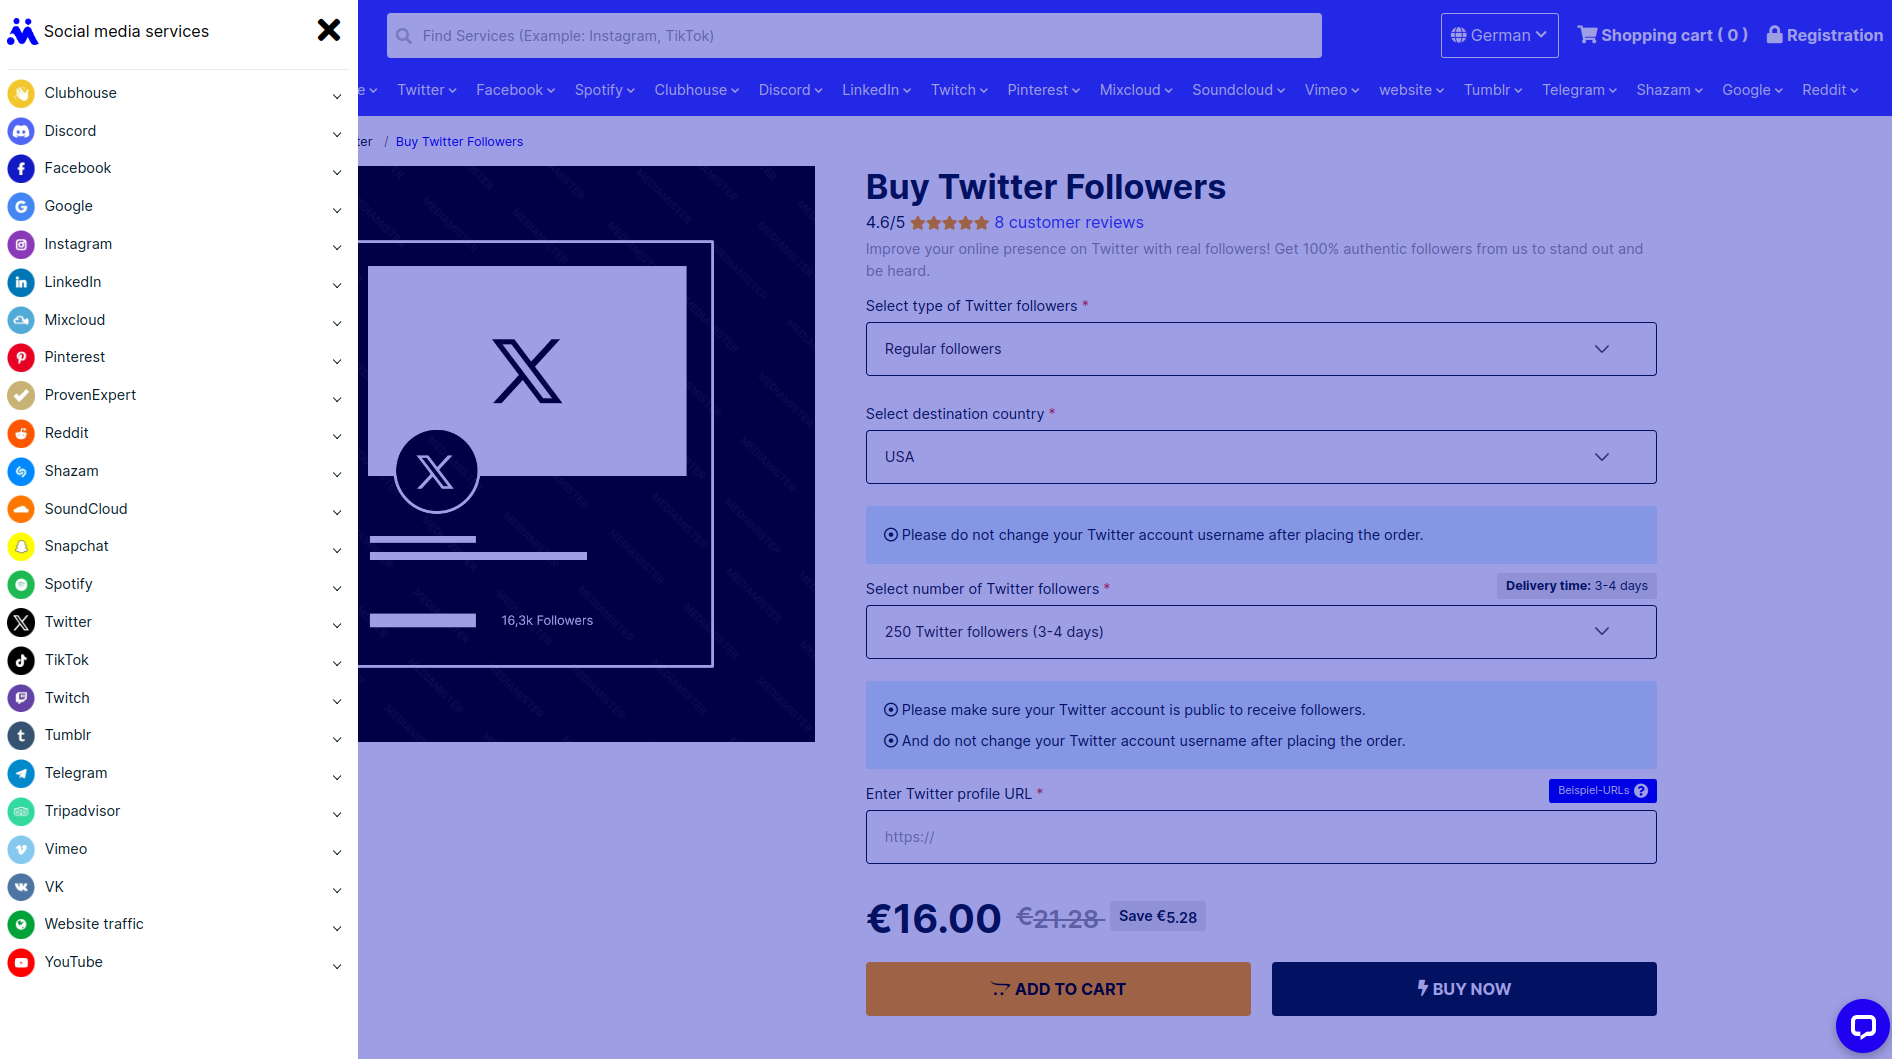Click the Telegram icon in sidebar
Image resolution: width=1892 pixels, height=1059 pixels.
21,774
